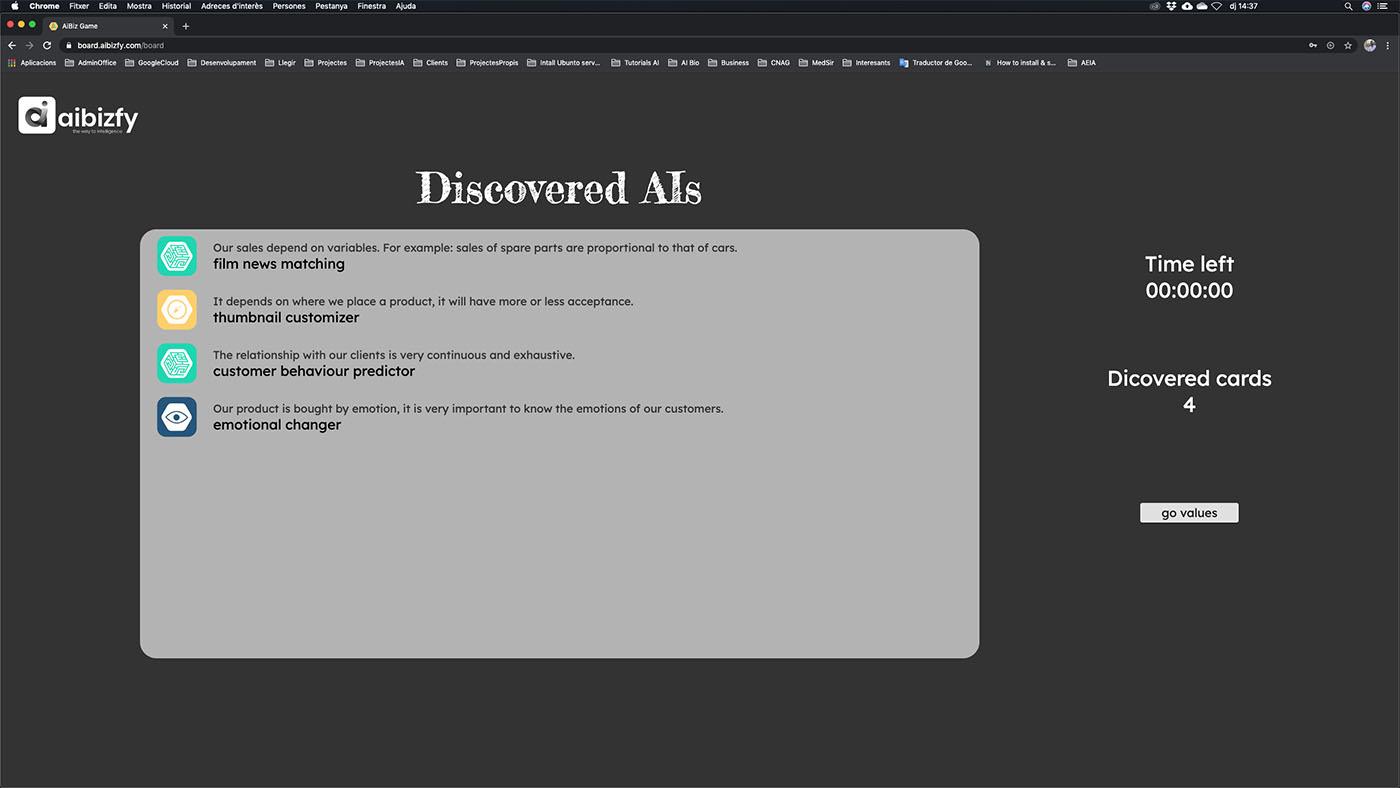Image resolution: width=1400 pixels, height=788 pixels.
Task: Click the emotional changer title
Action: [x=277, y=425]
